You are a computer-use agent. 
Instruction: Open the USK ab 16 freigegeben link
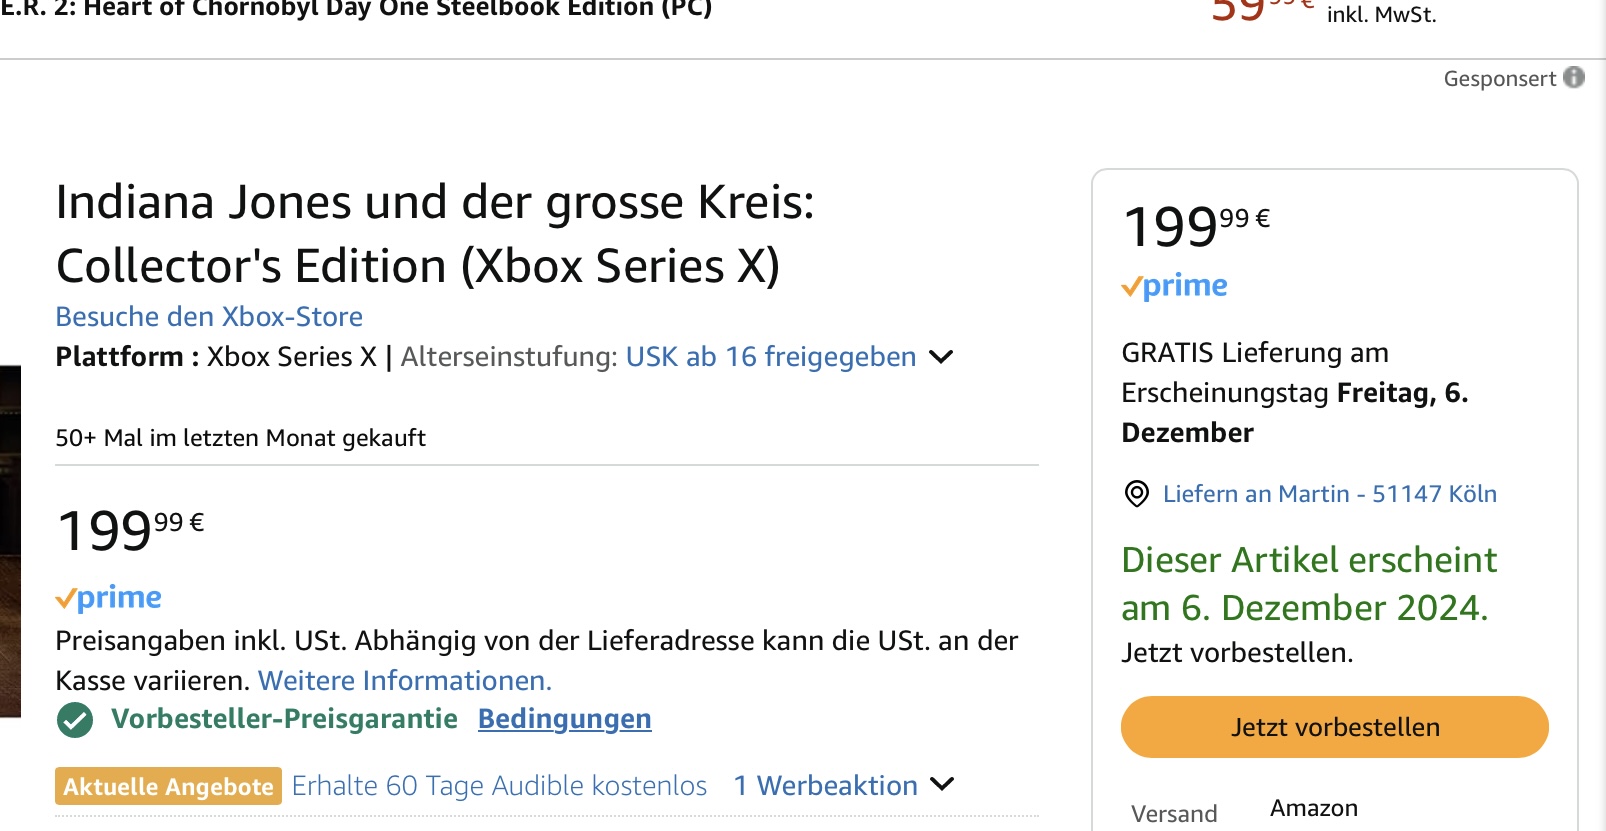click(x=770, y=357)
